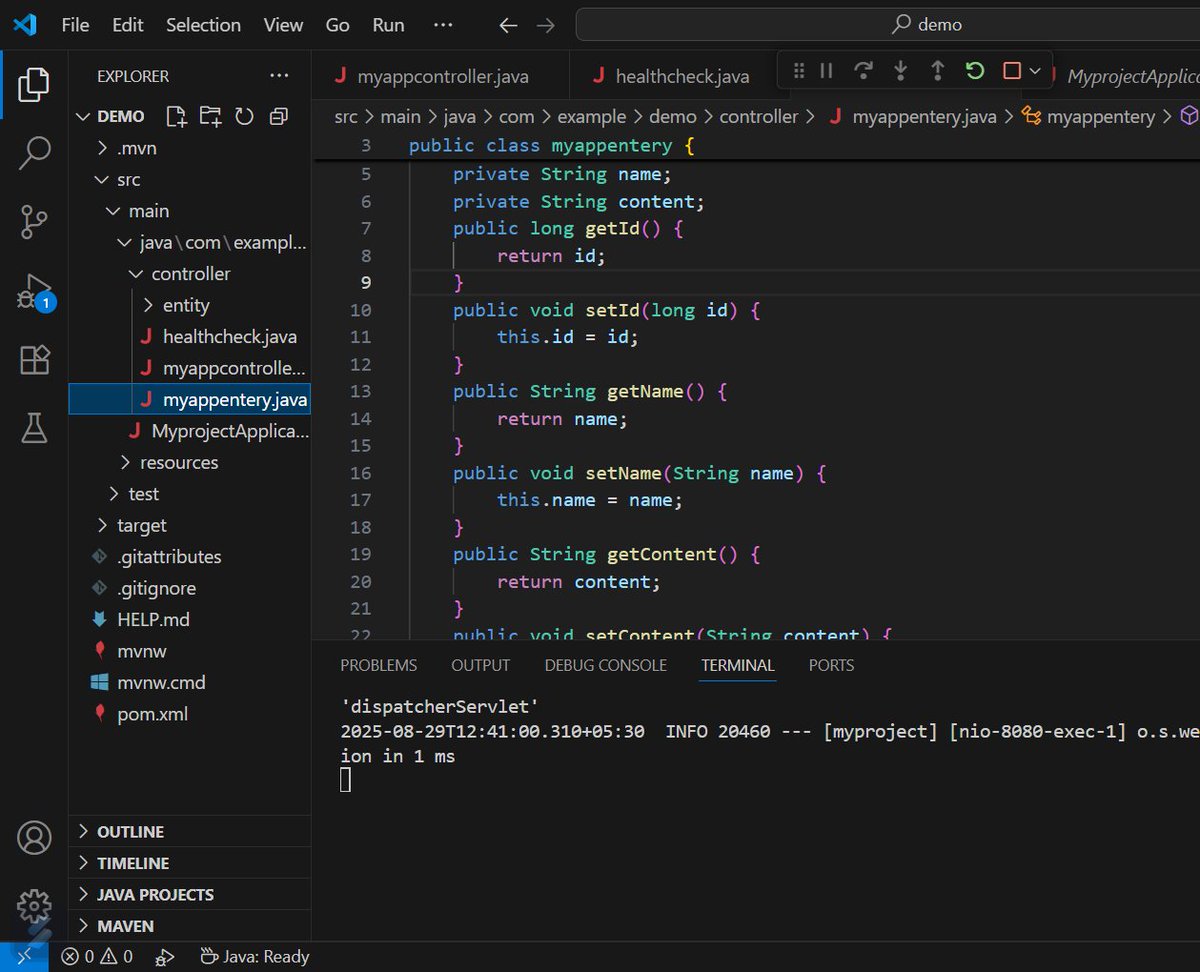Collapse all folders in Explorer
Viewport: 1200px width, 972px height.
pos(278,116)
